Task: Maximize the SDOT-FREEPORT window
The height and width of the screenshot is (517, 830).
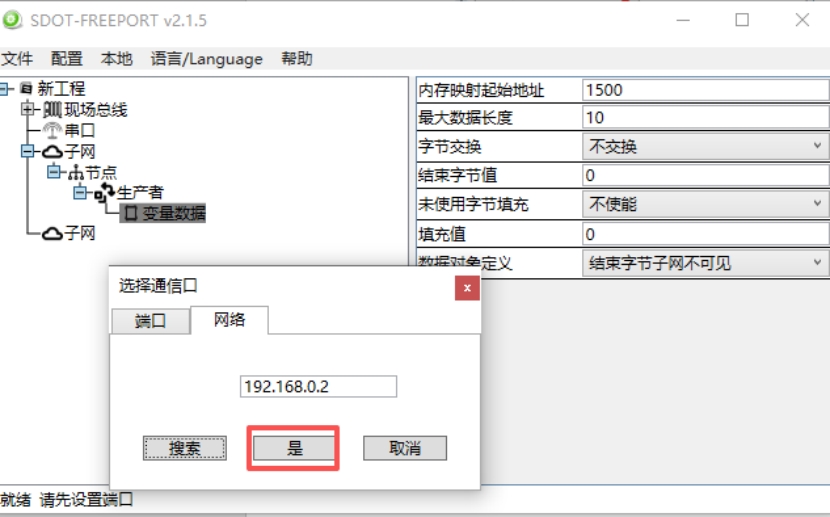Action: (x=742, y=20)
